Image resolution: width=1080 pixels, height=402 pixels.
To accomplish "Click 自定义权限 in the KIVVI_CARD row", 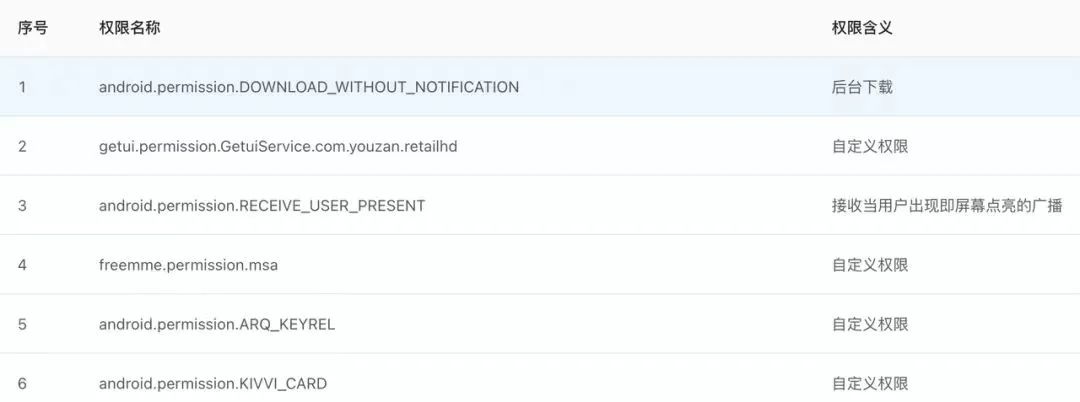I will click(870, 383).
